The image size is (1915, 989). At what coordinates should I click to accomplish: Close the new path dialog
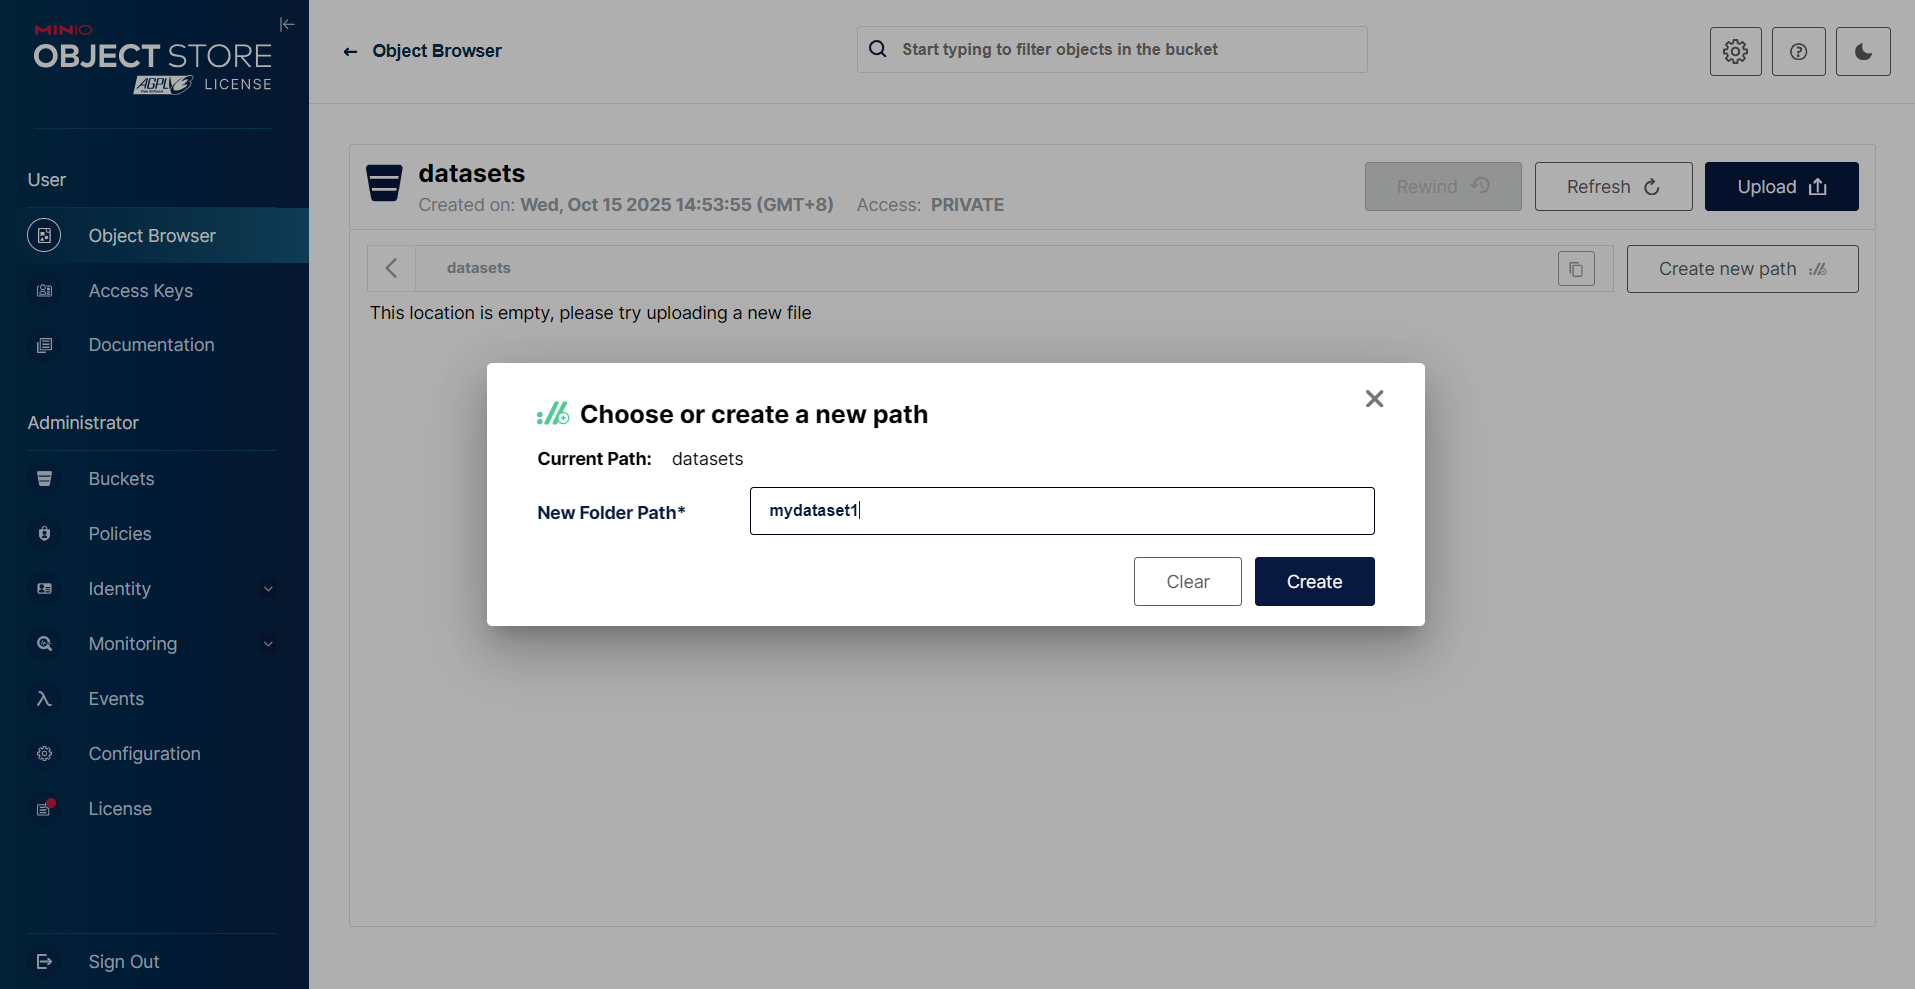pyautogui.click(x=1374, y=399)
